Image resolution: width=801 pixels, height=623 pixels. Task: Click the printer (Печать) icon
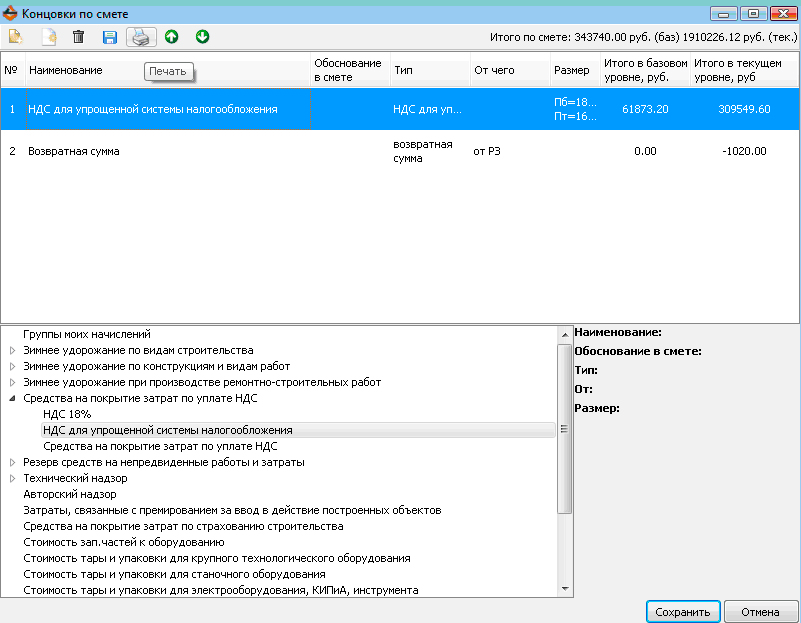click(x=141, y=37)
